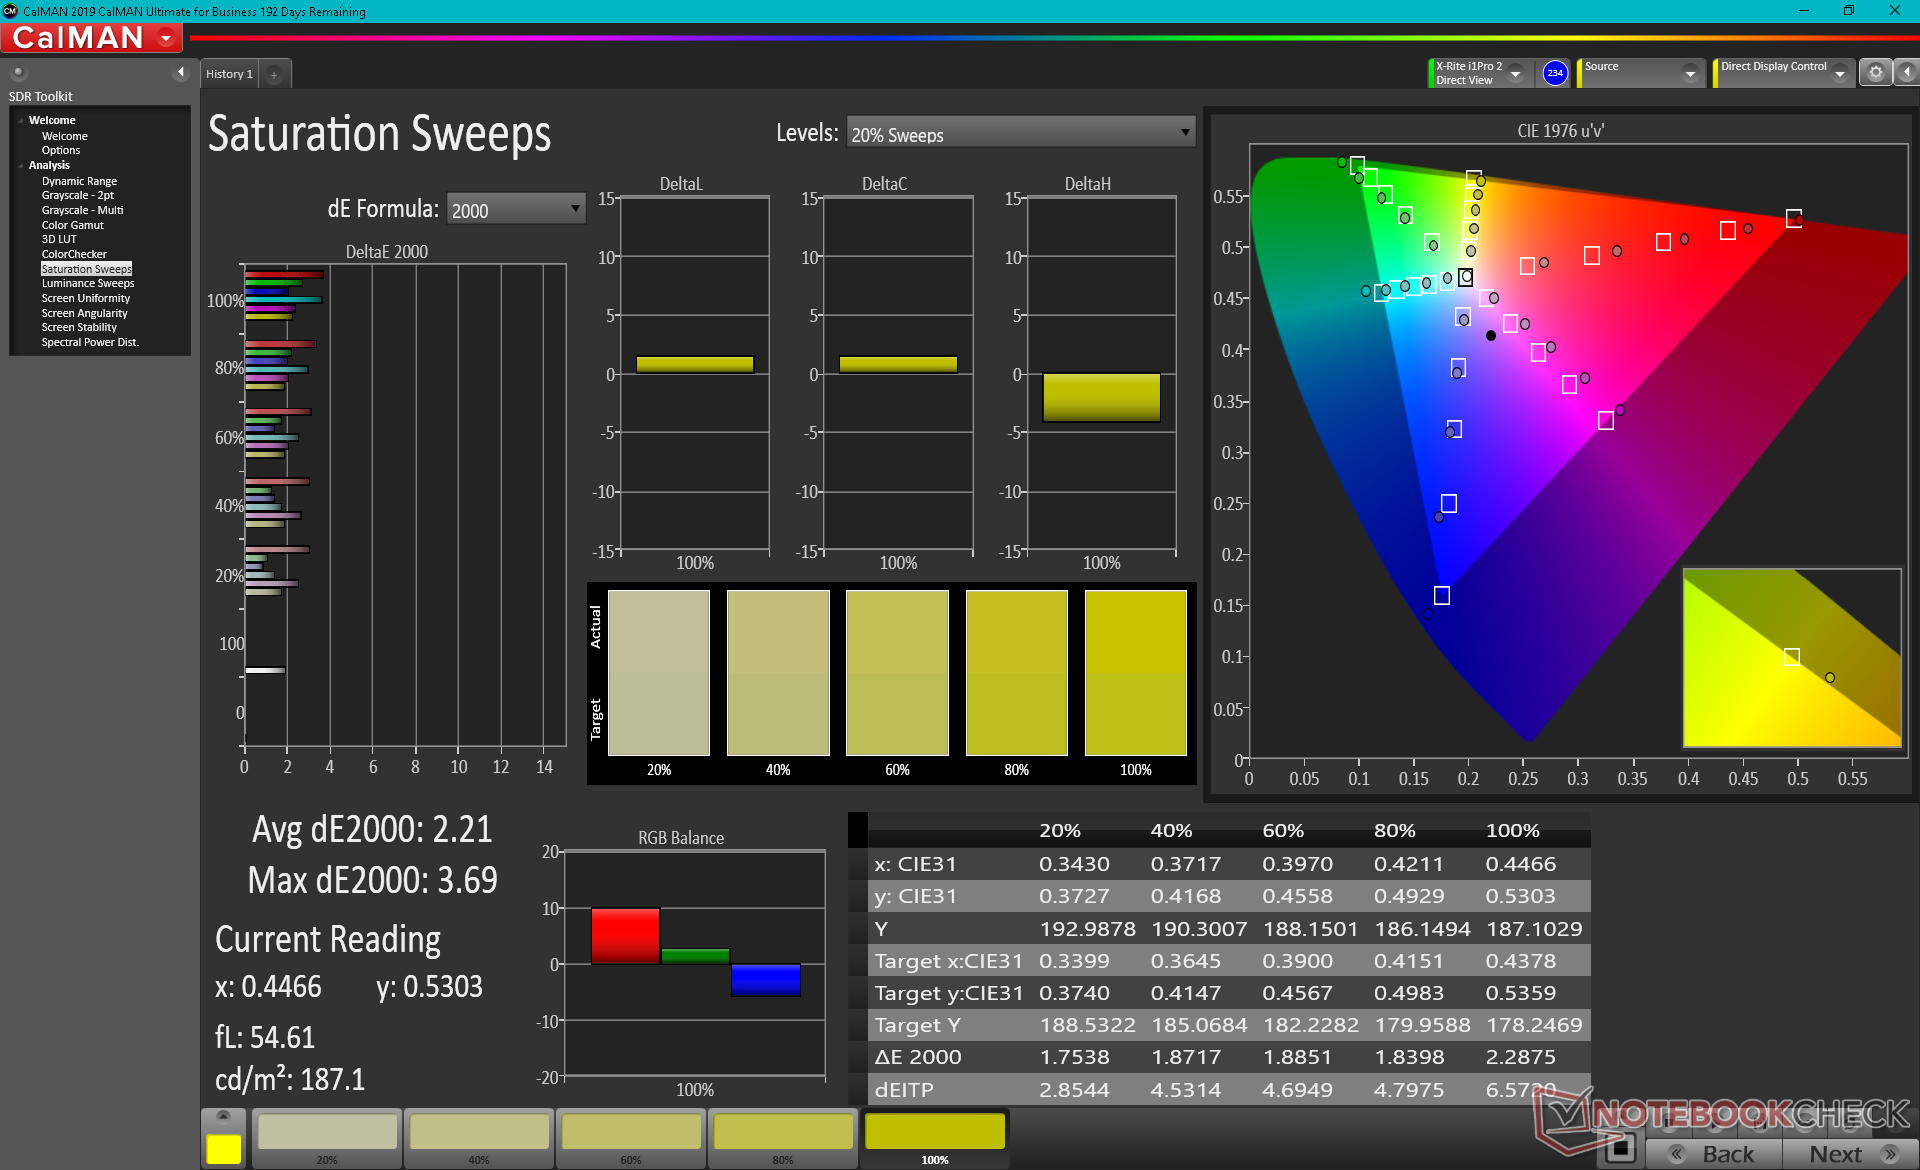
Task: Add a new history tab with plus icon
Action: (x=274, y=74)
